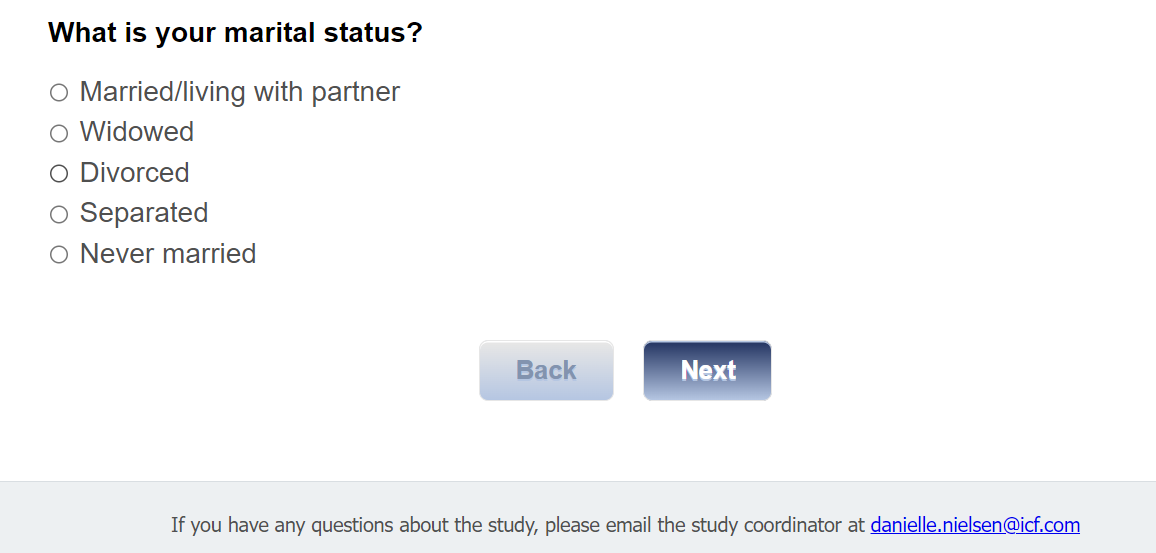
Task: Open the danielle.nielsen@icf.com email link
Action: point(975,525)
